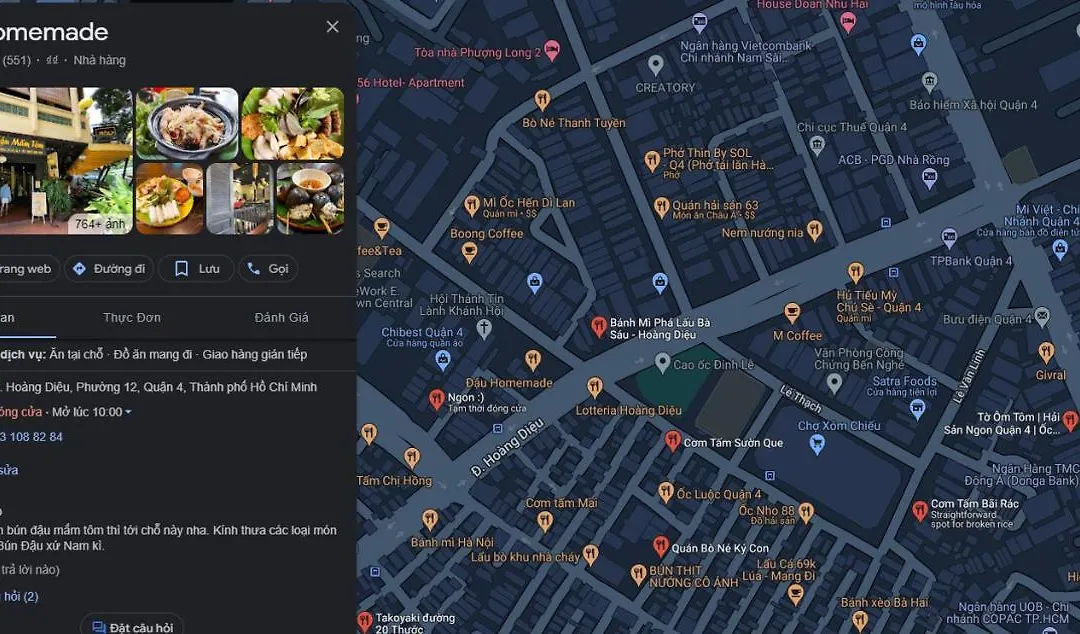Click the Ốc Nhỏ 88 restaurant pin
This screenshot has width=1080, height=634.
[806, 512]
